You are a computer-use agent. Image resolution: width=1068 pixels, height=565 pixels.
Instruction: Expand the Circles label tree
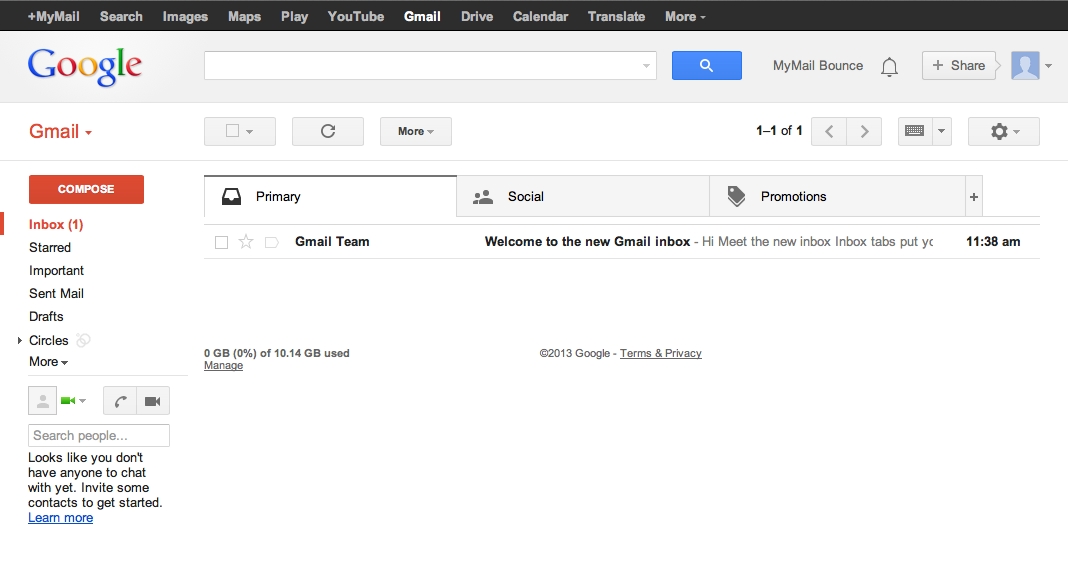pyautogui.click(x=20, y=340)
